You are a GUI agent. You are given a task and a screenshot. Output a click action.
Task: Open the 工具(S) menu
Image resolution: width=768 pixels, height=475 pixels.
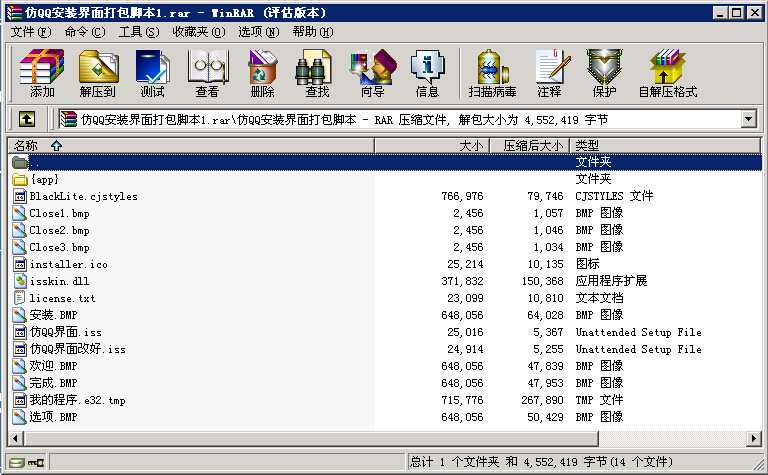coord(139,32)
